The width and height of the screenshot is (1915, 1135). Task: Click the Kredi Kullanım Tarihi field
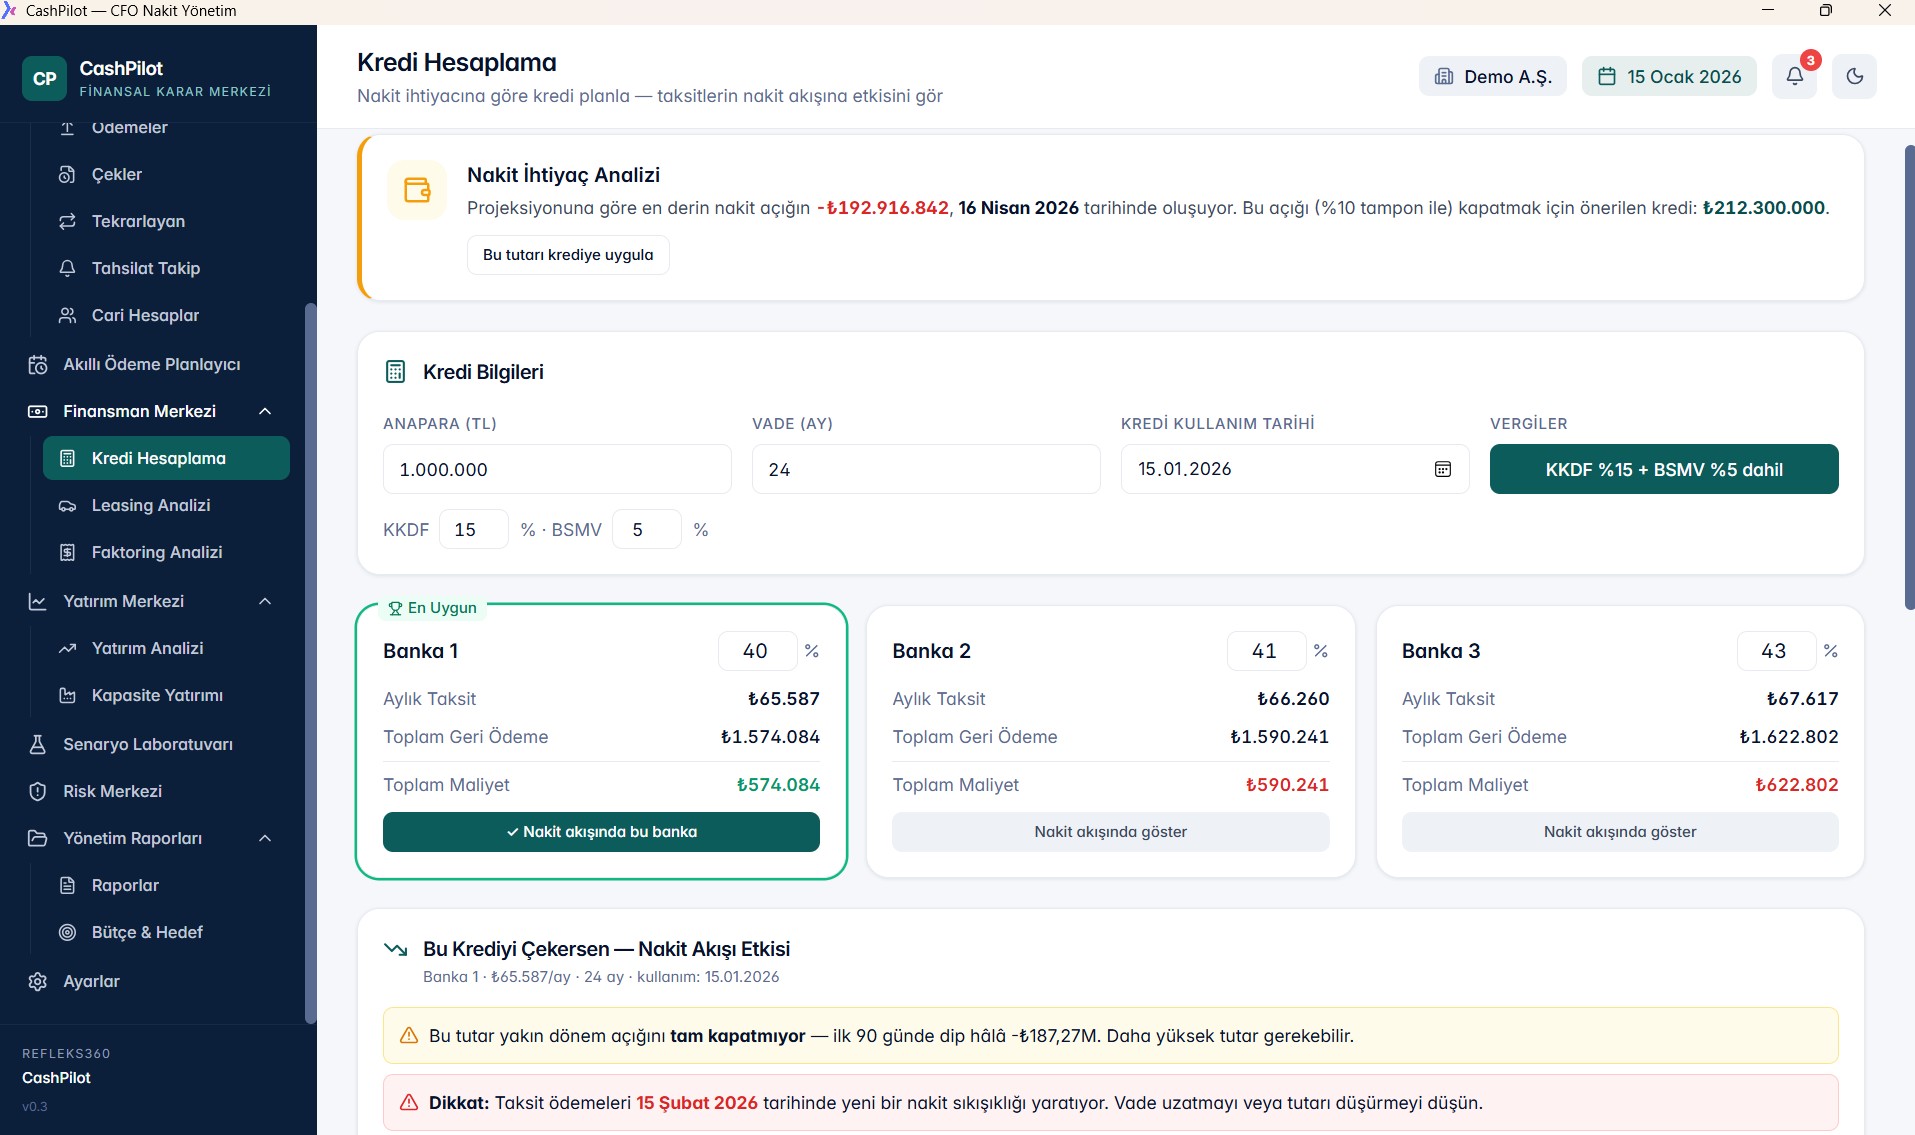[1295, 469]
